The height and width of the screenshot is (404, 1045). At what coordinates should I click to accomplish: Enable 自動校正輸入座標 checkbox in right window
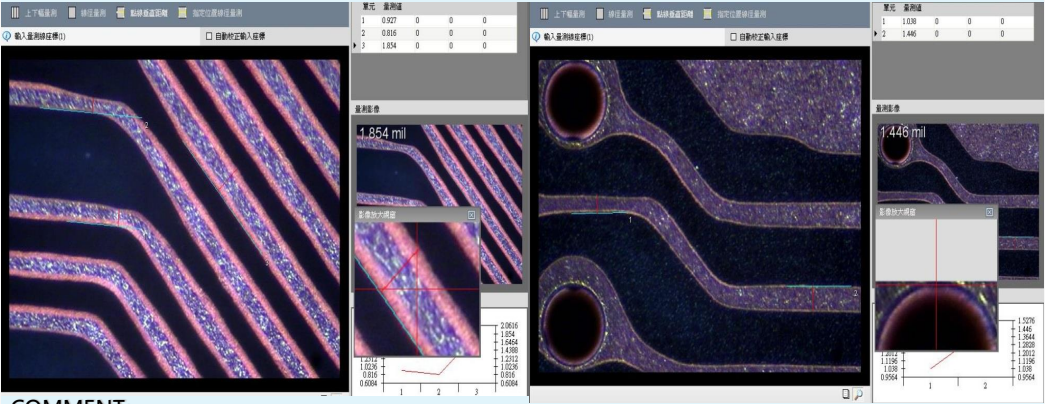tap(734, 37)
